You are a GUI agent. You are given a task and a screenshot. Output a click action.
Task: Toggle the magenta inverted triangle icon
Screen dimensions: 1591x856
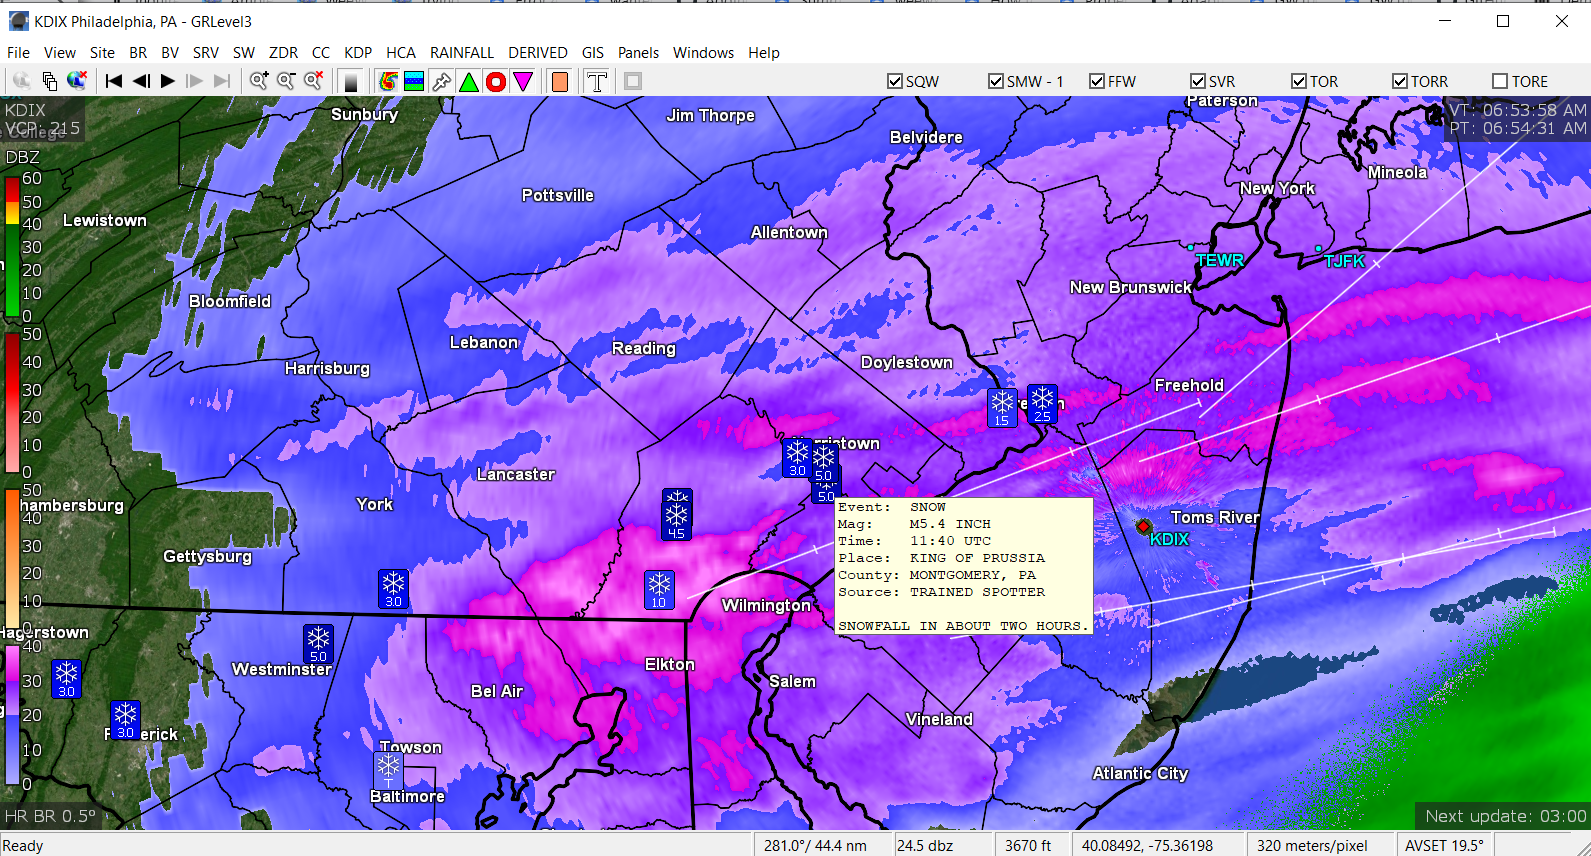522,81
